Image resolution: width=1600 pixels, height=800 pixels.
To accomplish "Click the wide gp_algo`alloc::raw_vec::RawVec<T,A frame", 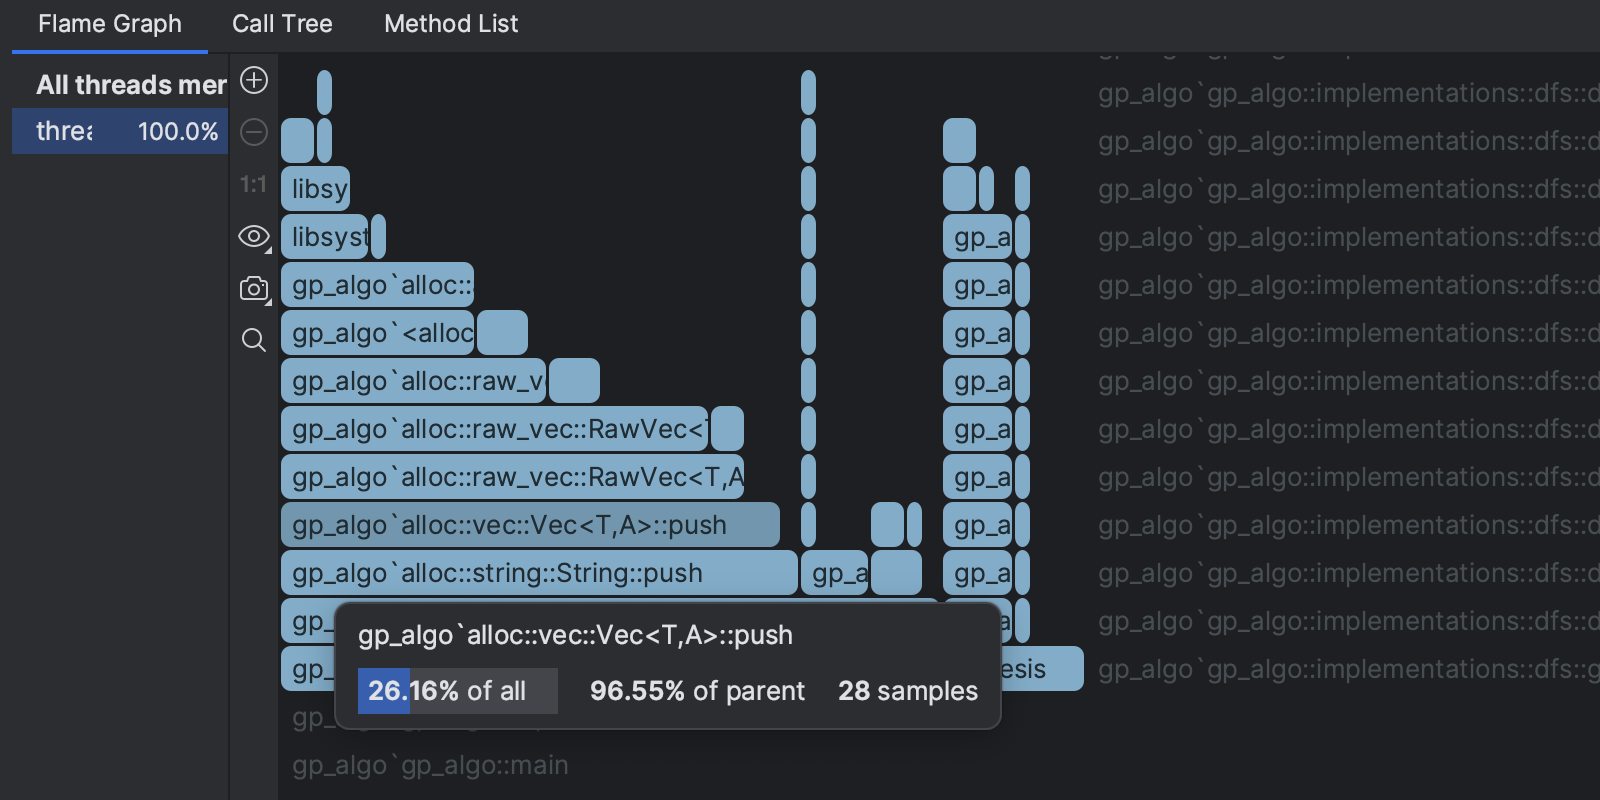I will [x=512, y=477].
